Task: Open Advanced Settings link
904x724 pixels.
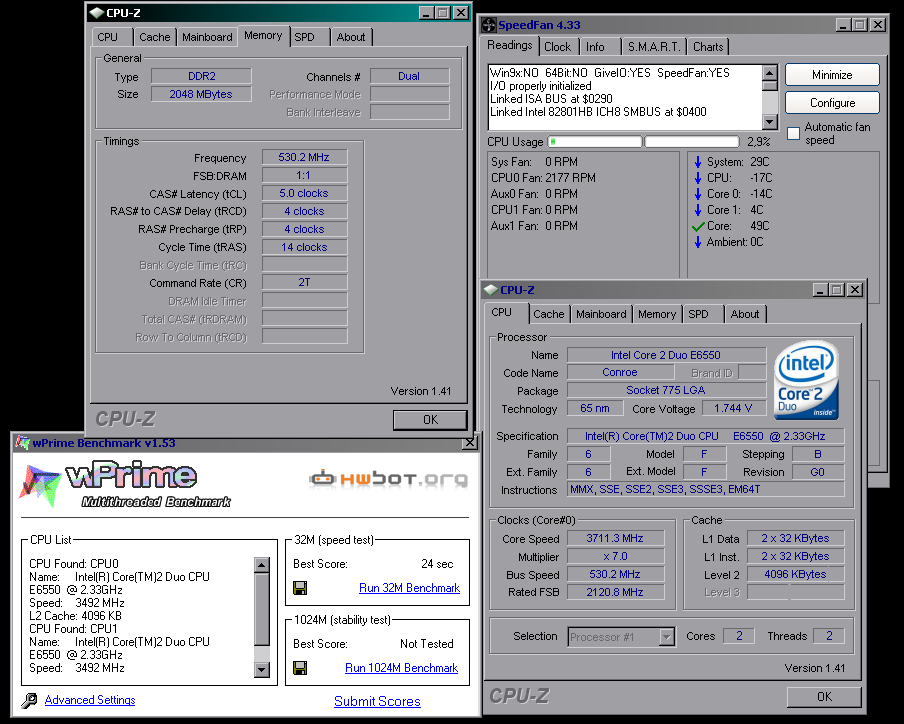Action: [90, 700]
